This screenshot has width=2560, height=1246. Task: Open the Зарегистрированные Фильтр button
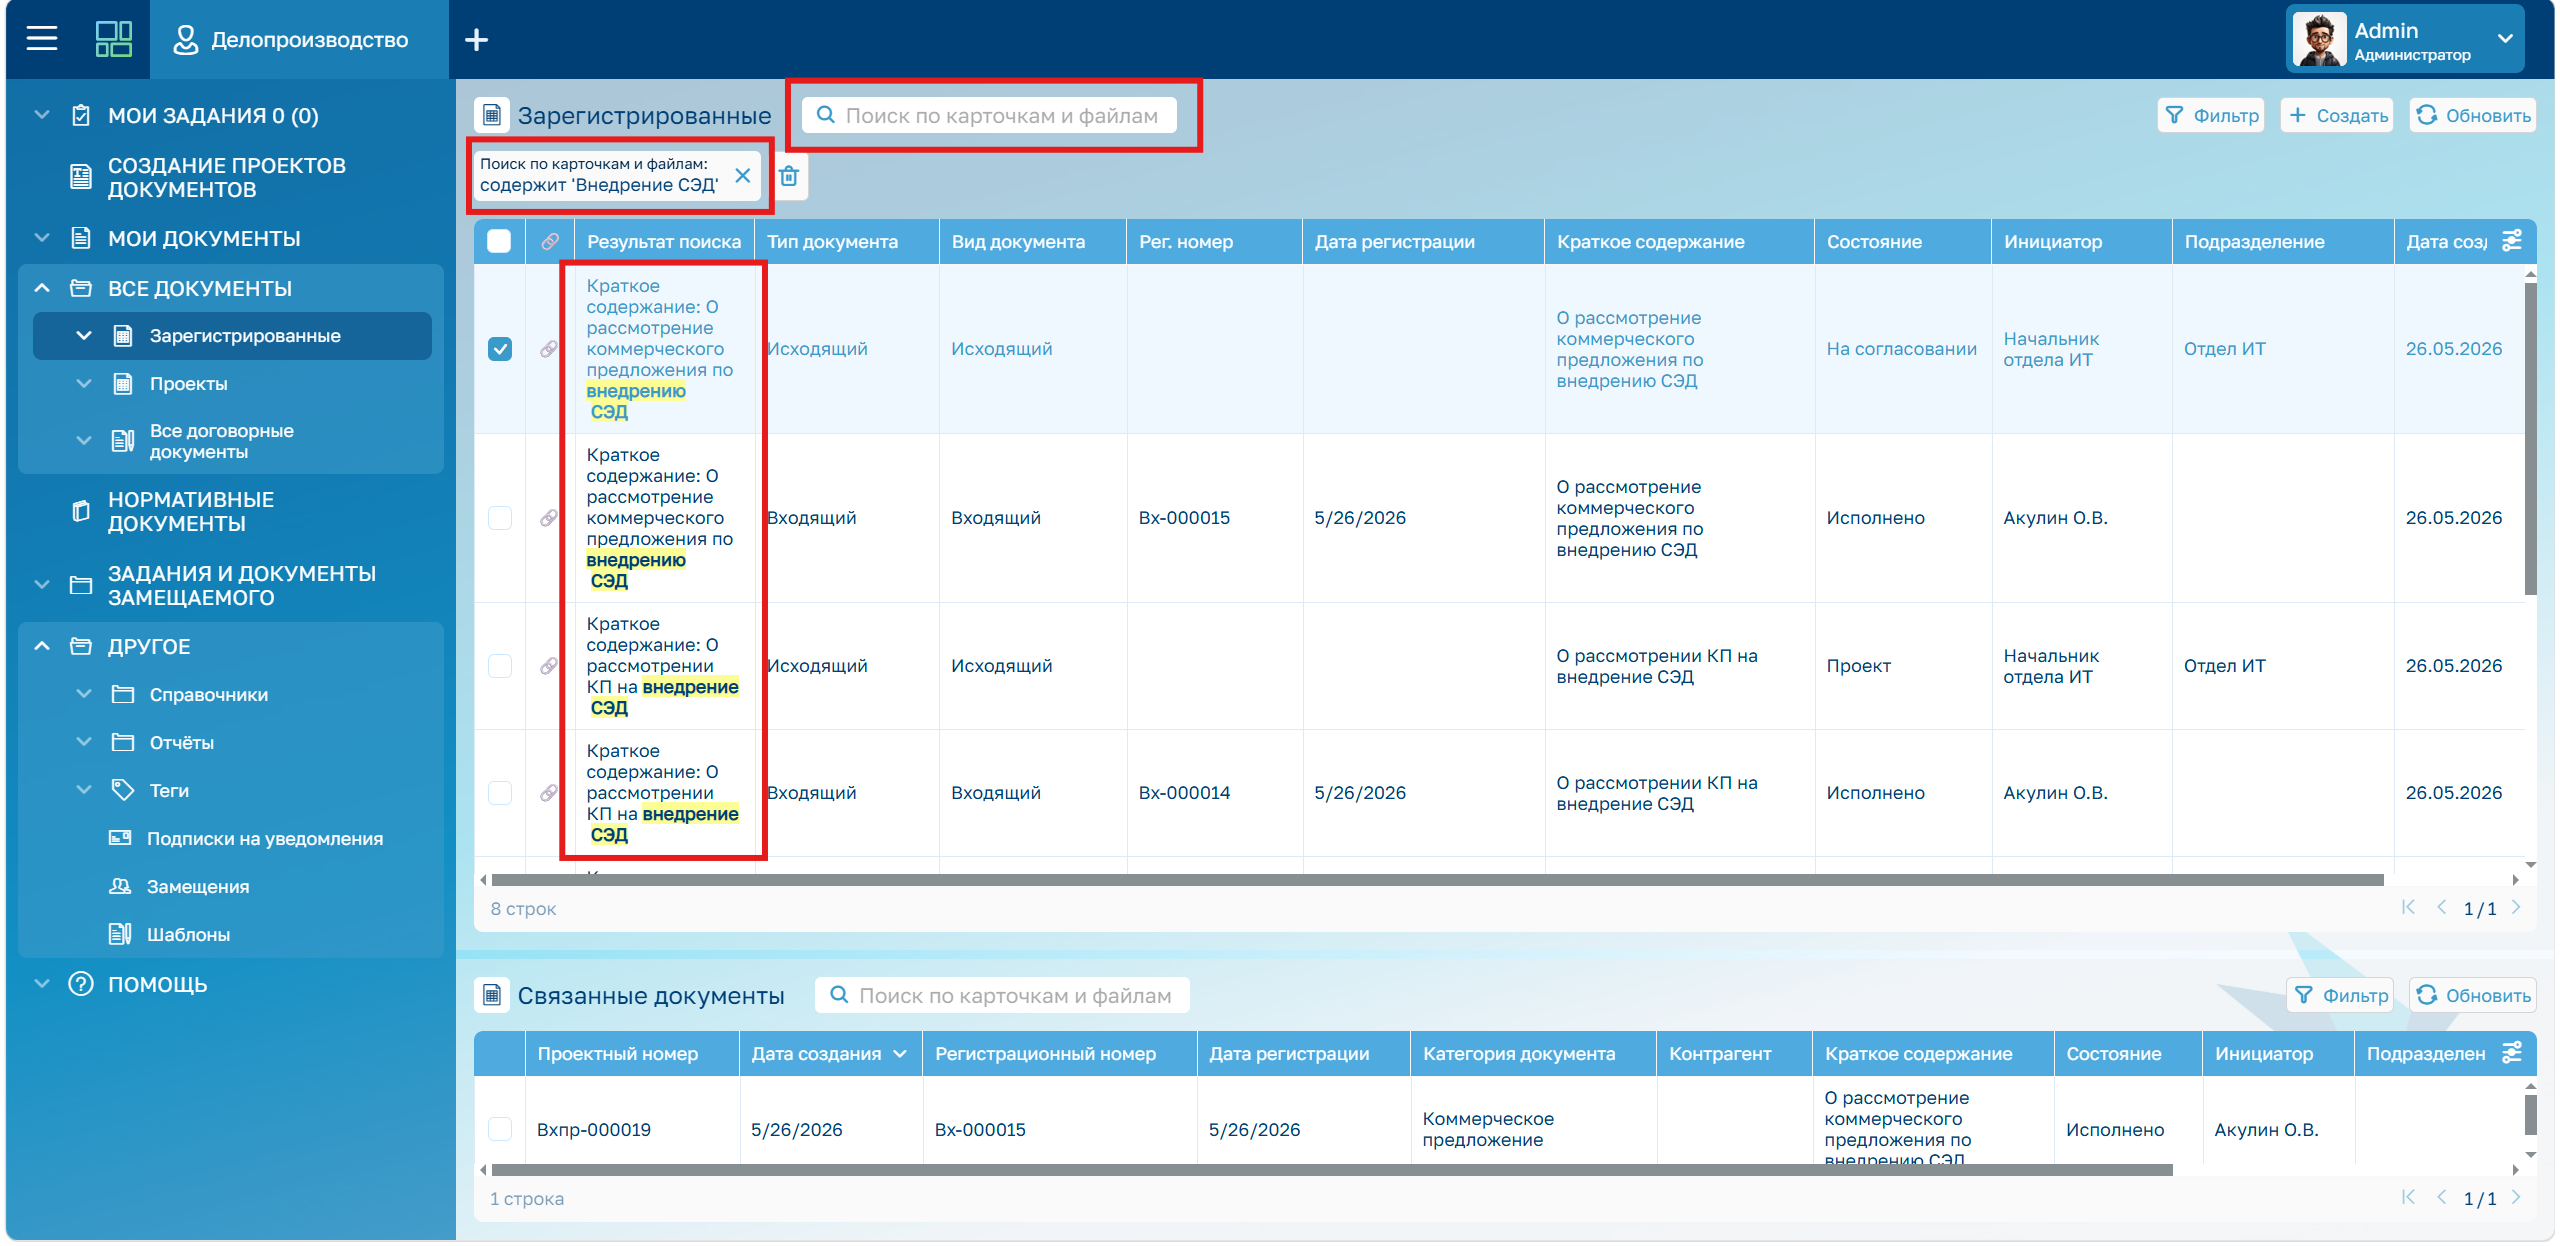[2211, 115]
